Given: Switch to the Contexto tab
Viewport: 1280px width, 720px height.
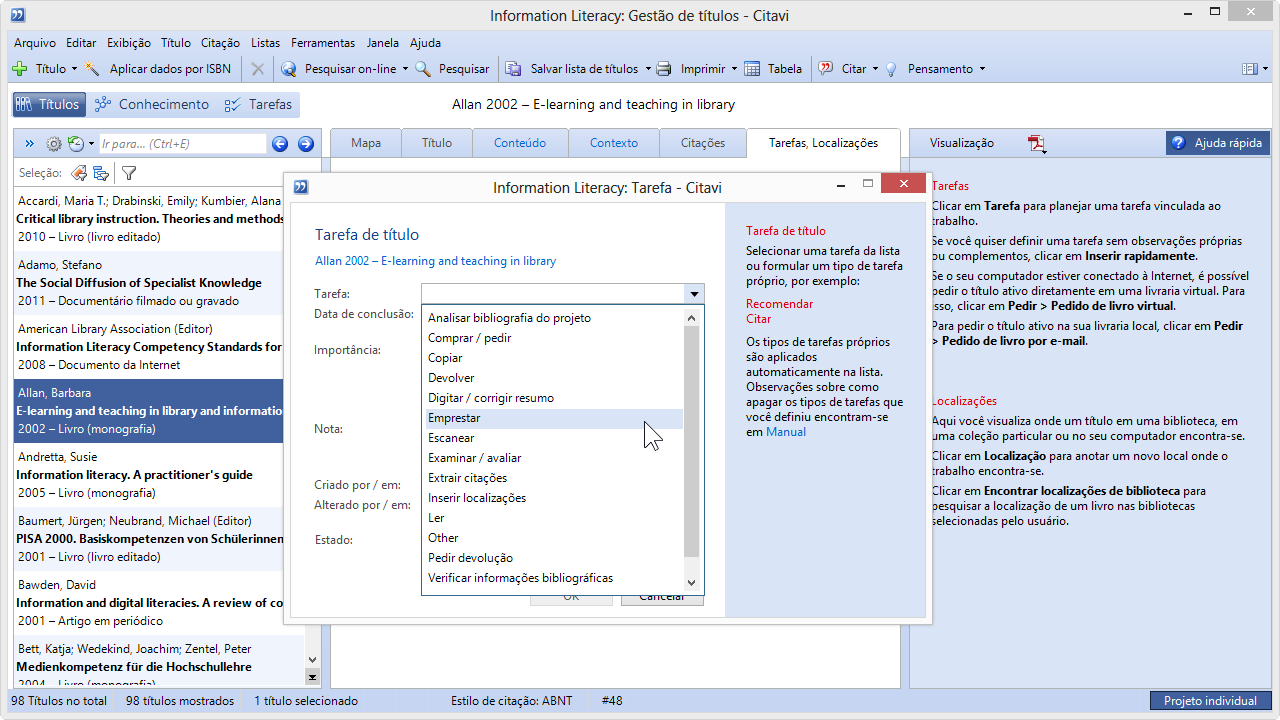Looking at the screenshot, I should pyautogui.click(x=614, y=143).
